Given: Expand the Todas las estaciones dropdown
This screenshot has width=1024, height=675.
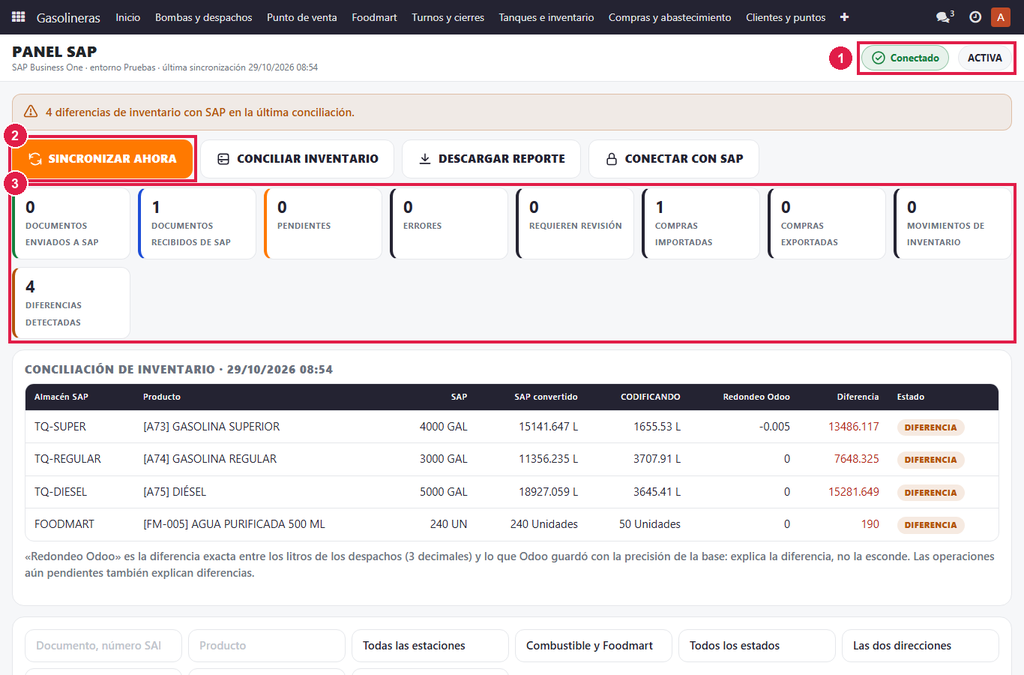Looking at the screenshot, I should 430,646.
